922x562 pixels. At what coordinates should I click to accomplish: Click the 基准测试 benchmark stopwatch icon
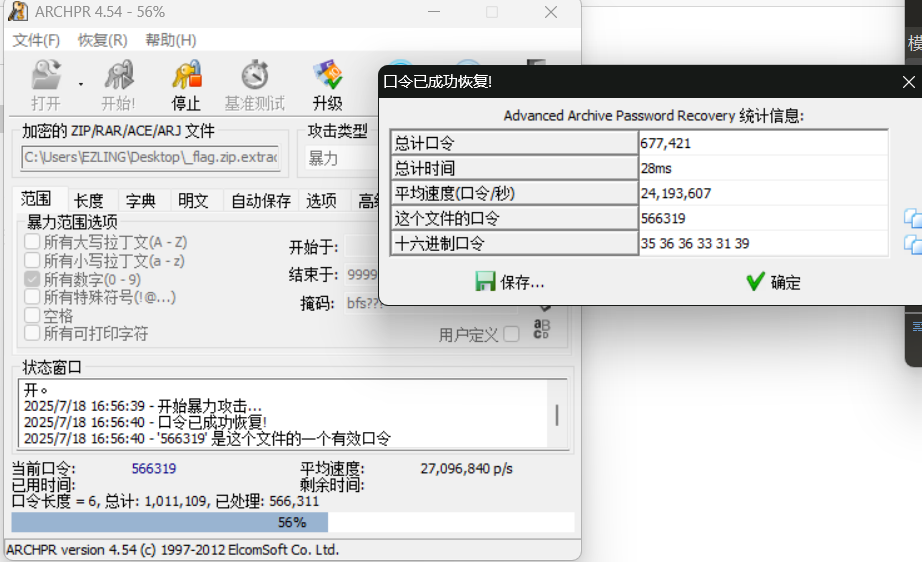point(254,78)
